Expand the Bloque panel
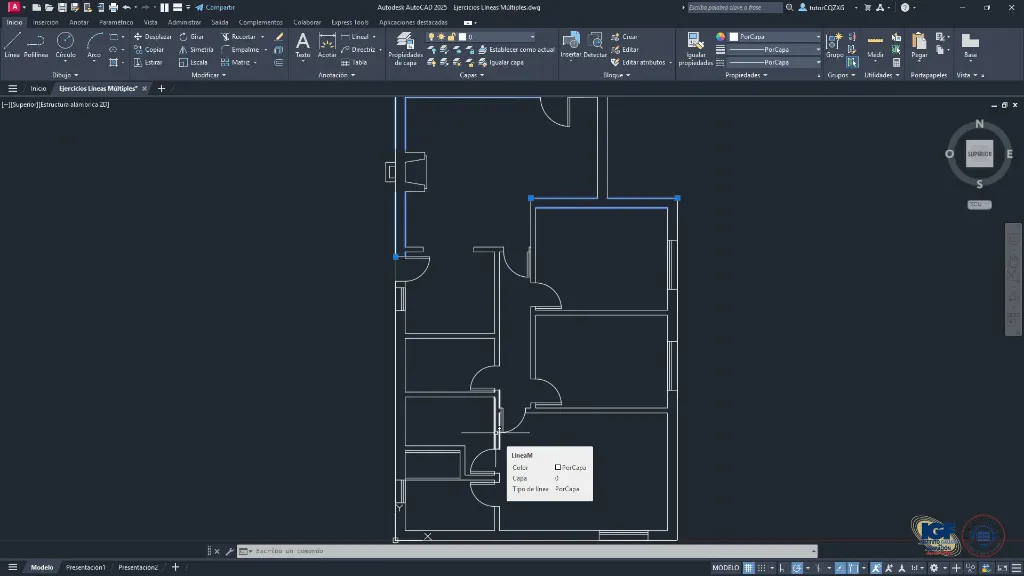Image resolution: width=1024 pixels, height=576 pixels. coord(616,75)
